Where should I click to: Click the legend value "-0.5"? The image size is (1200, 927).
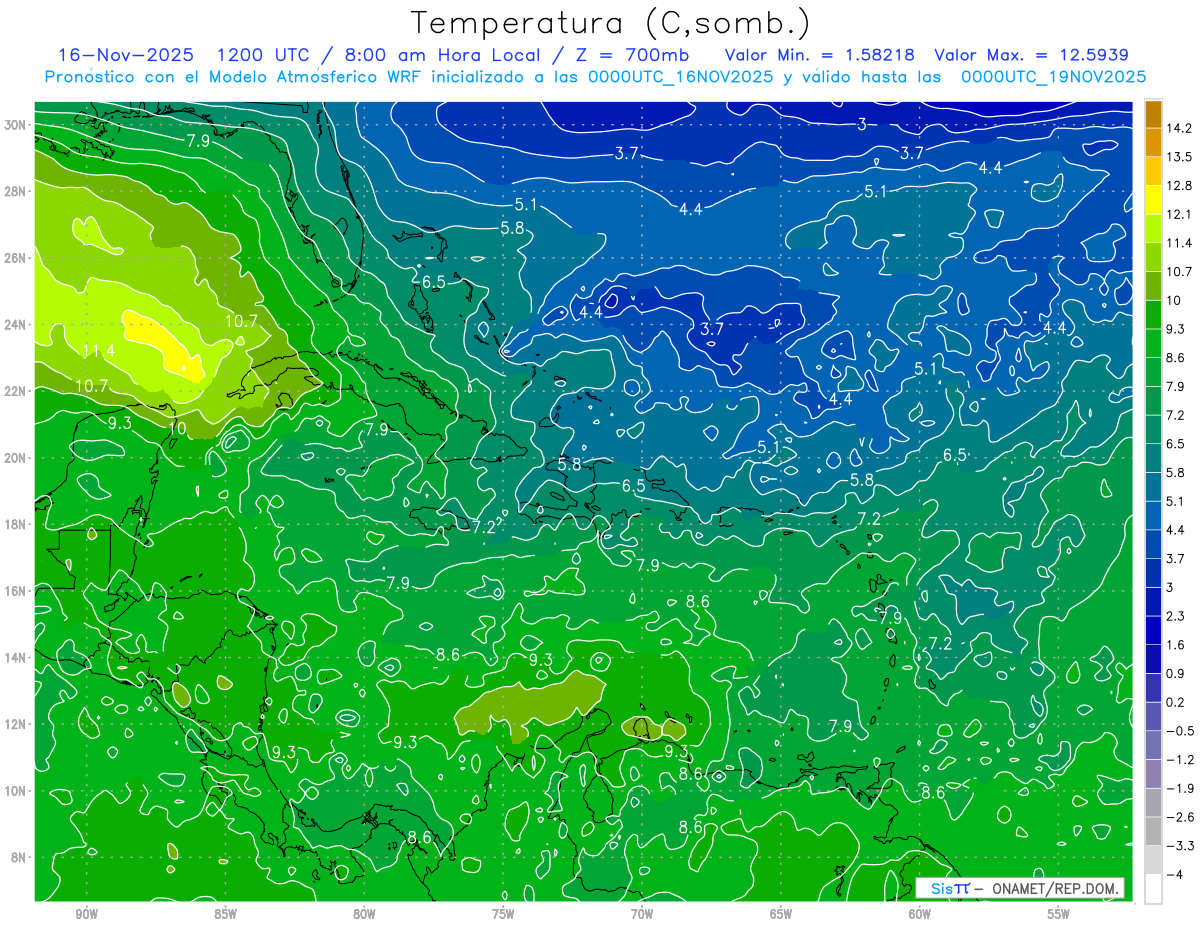(x=1179, y=731)
